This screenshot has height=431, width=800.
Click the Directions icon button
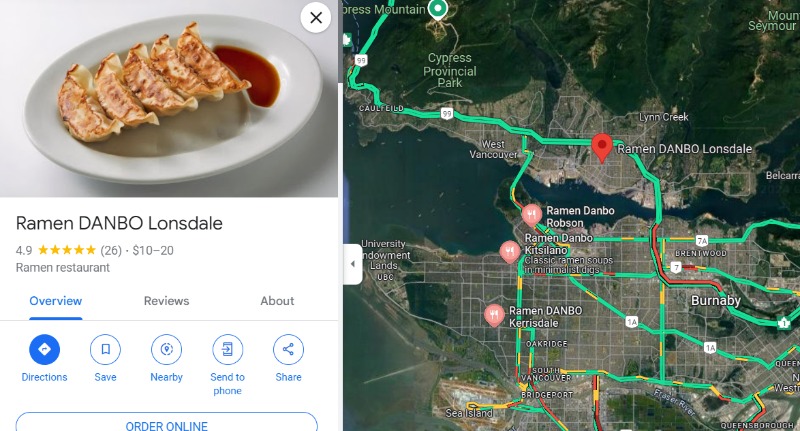(x=44, y=349)
